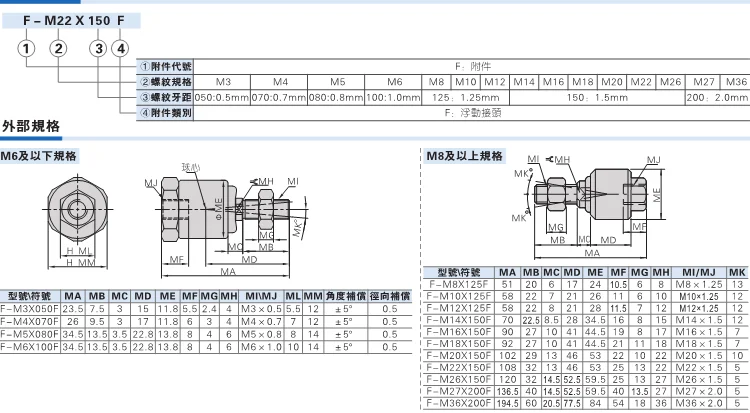Image resolution: width=750 pixels, height=413 pixels.
Task: Select the F-M3X050F row label
Action: pos(30,309)
